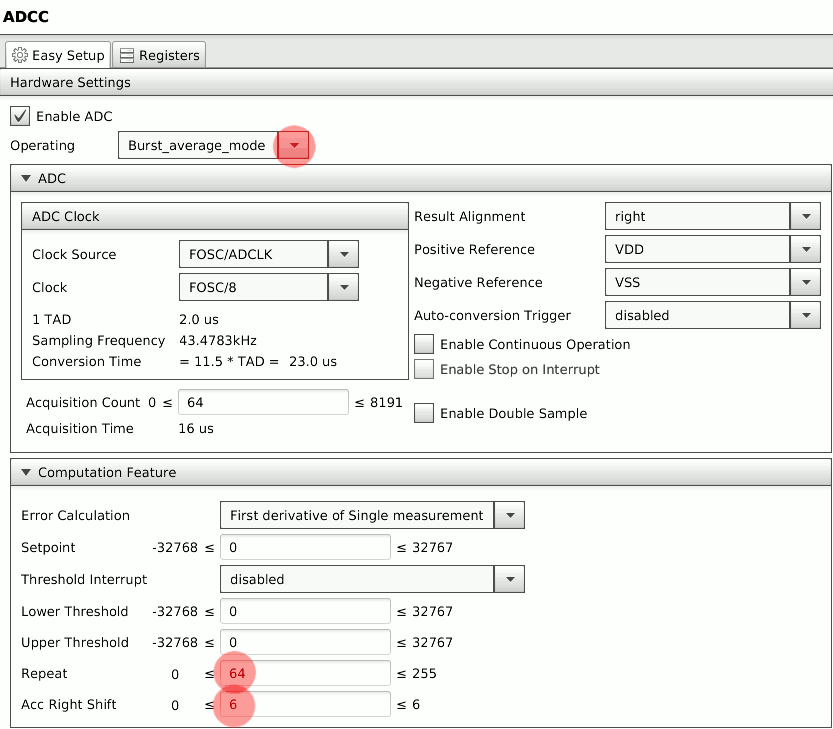Change the Positive Reference dropdown
This screenshot has height=729, width=833.
[x=804, y=250]
